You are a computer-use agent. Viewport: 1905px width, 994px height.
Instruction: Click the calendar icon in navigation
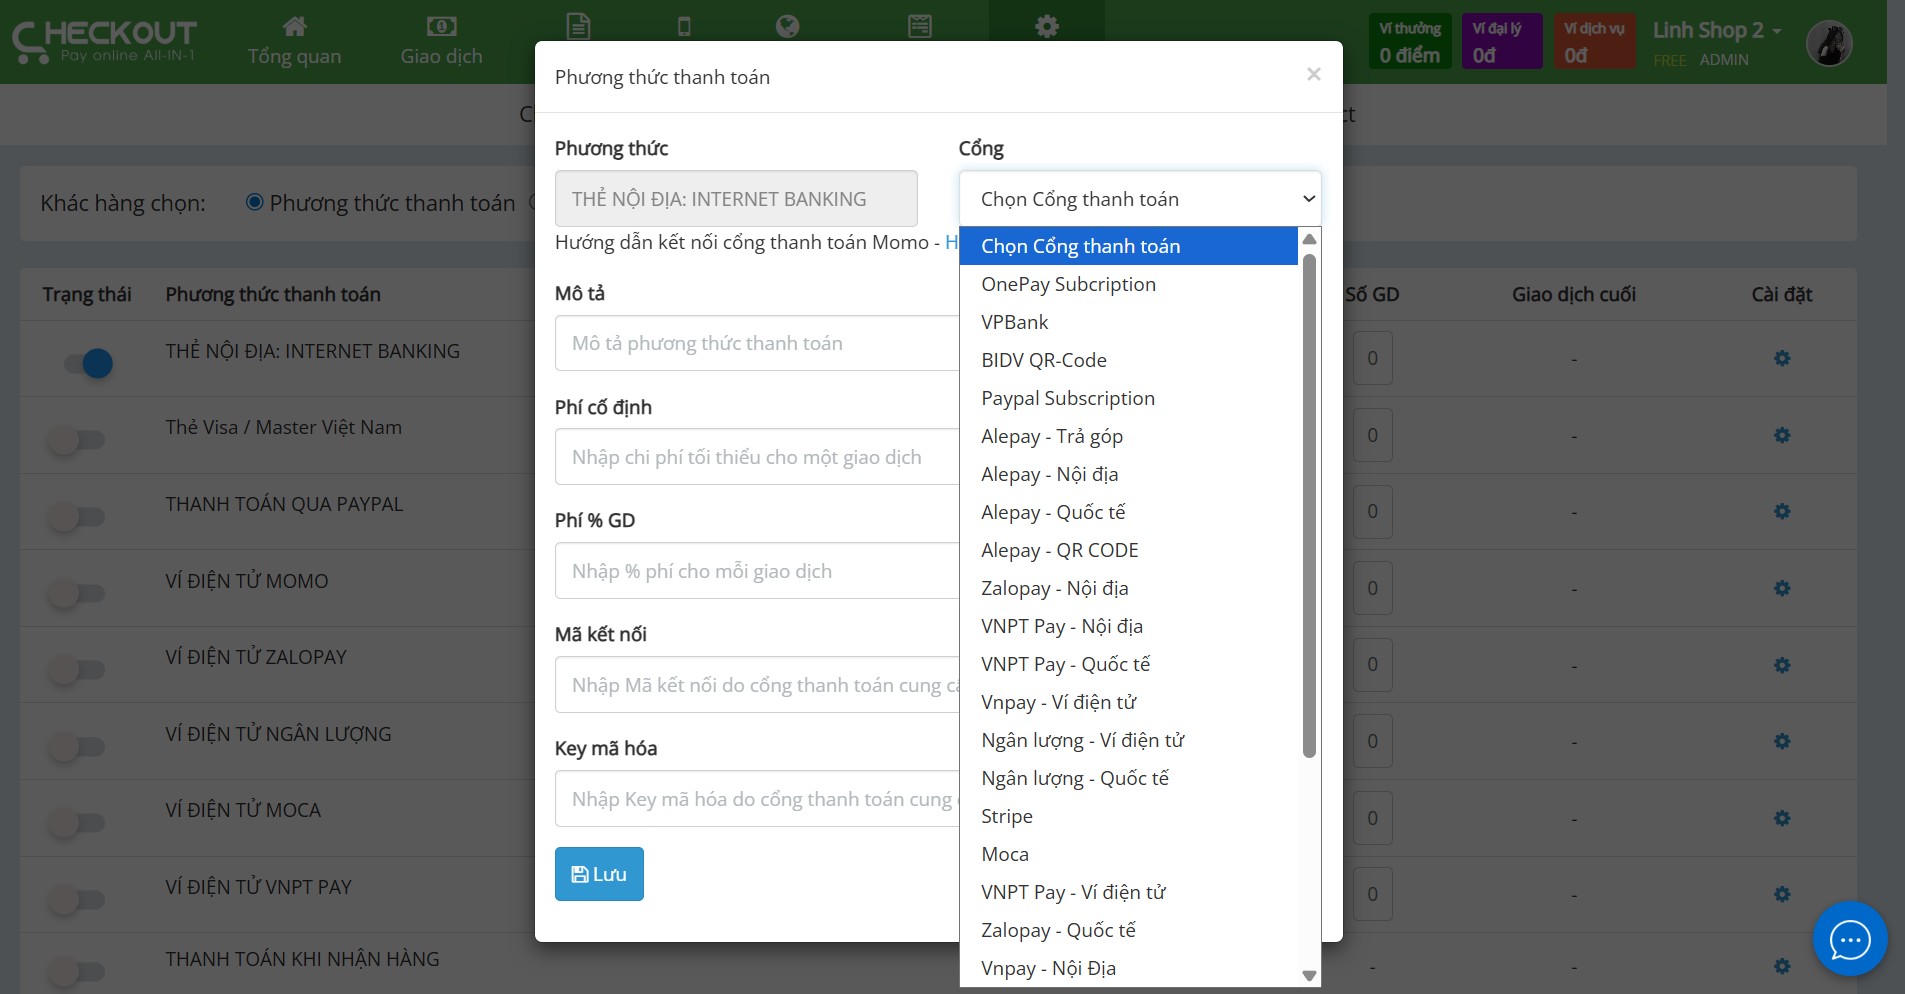(x=920, y=26)
